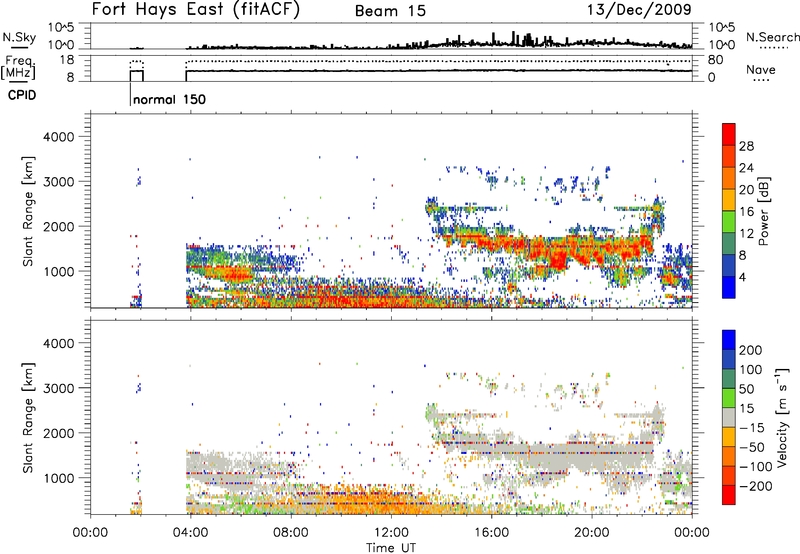This screenshot has height=554, width=800.
Task: Click the 'normal 150' CPID annotation
Action: (169, 99)
